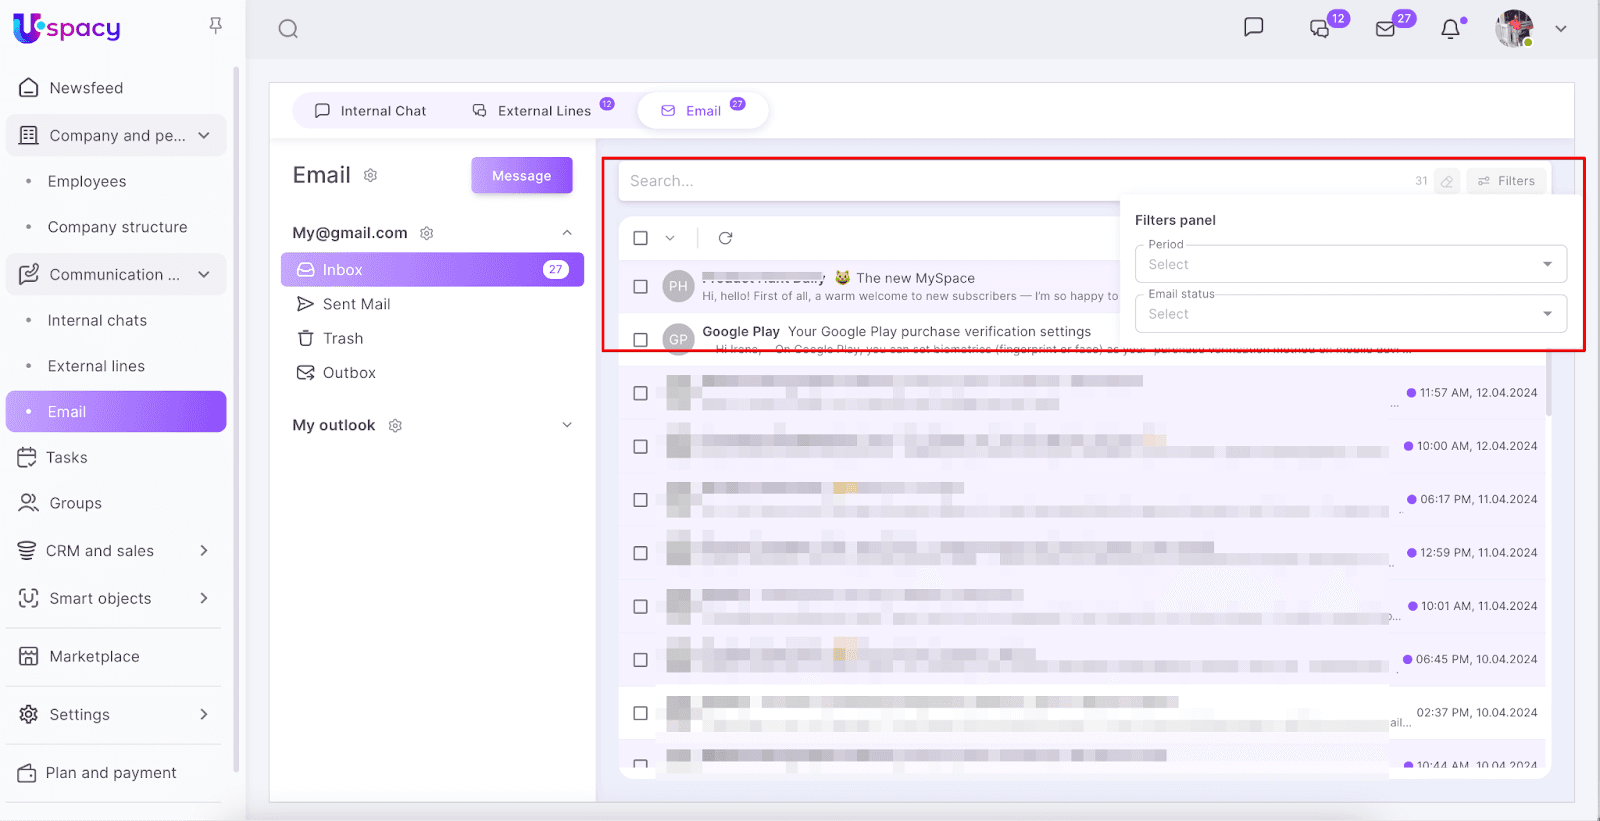Viewport: 1600px width, 821px height.
Task: Open email icon with 27 badge
Action: [1386, 29]
